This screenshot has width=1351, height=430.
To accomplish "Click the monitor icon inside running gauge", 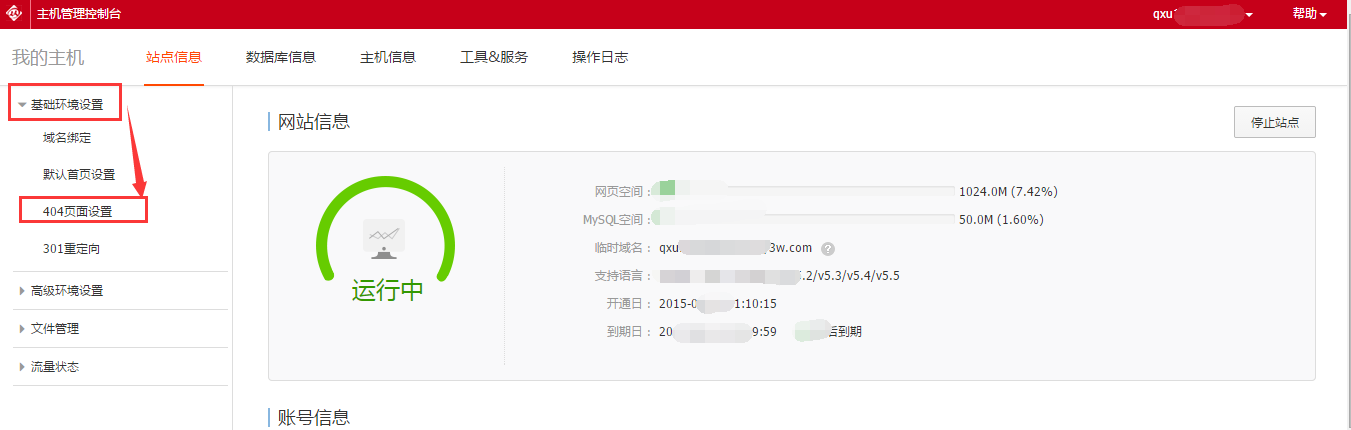I will 385,240.
